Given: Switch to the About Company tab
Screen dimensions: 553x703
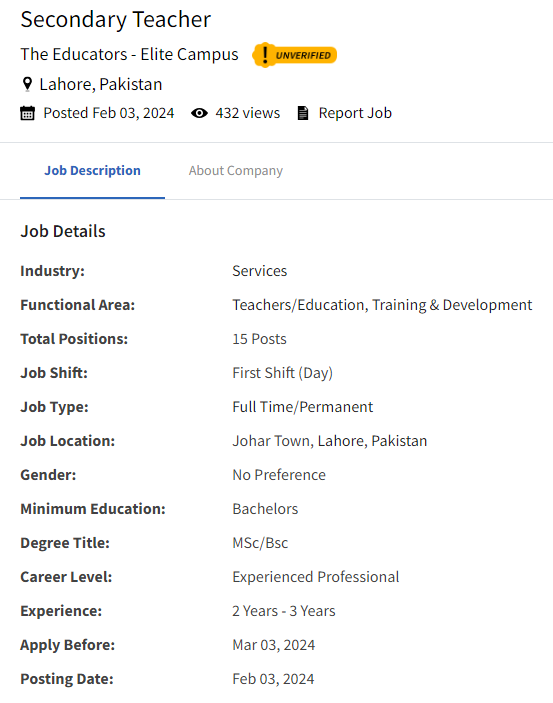Looking at the screenshot, I should pos(235,171).
